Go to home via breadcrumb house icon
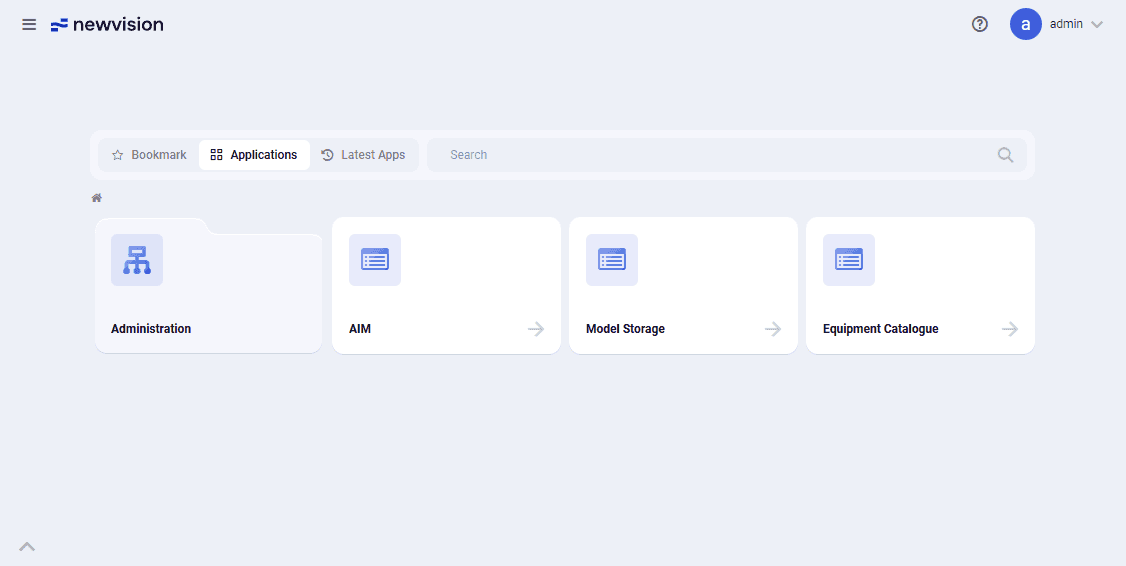Image resolution: width=1126 pixels, height=566 pixels. pos(96,198)
